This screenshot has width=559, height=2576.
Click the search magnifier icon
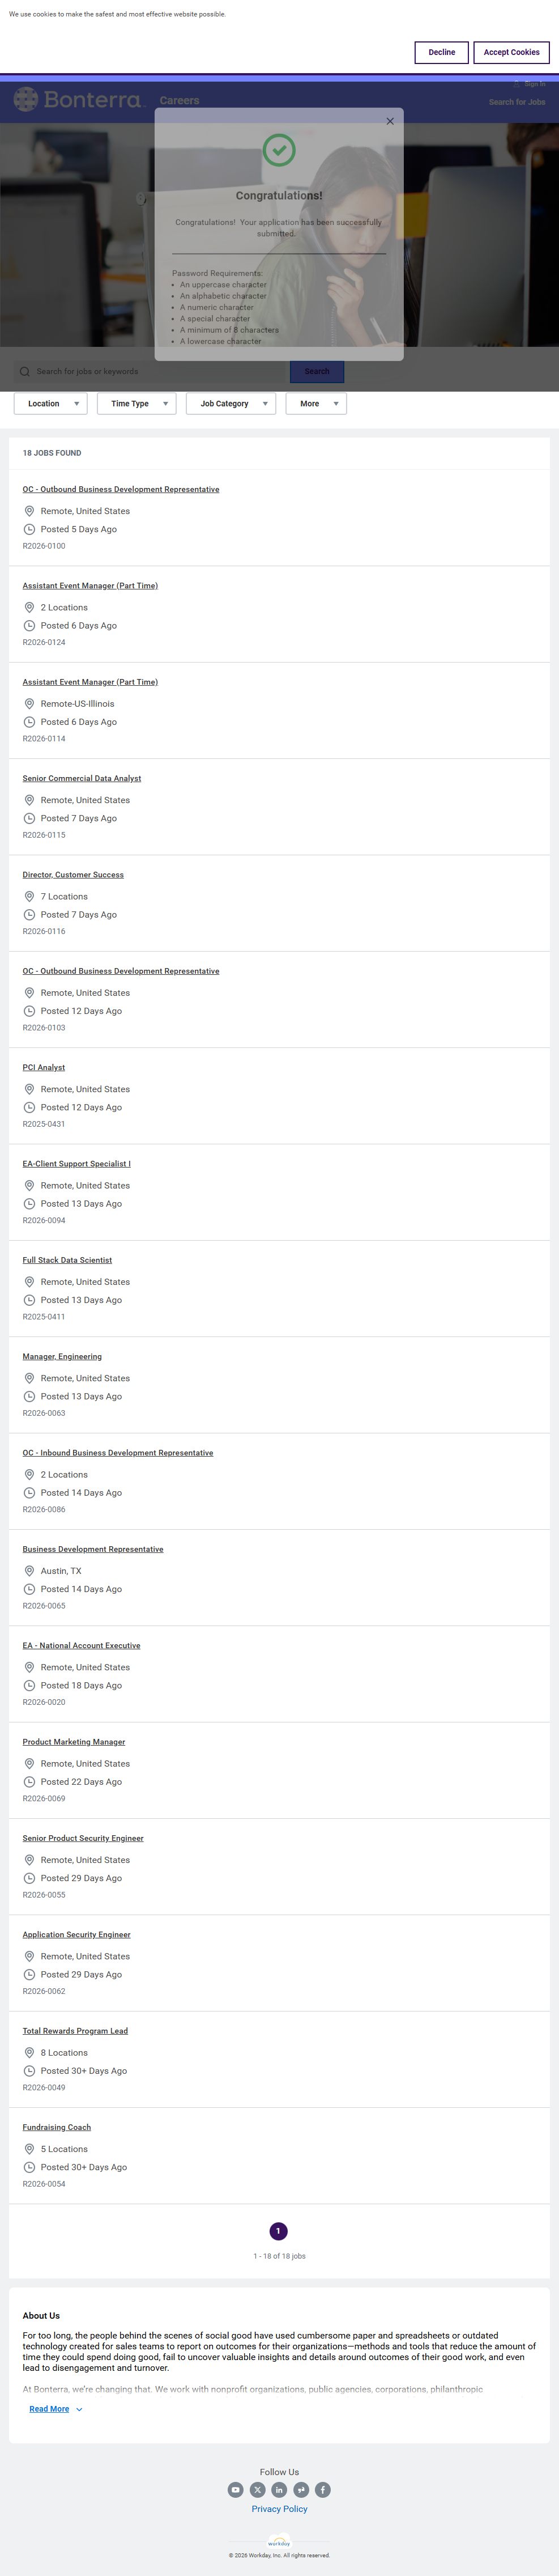[25, 371]
